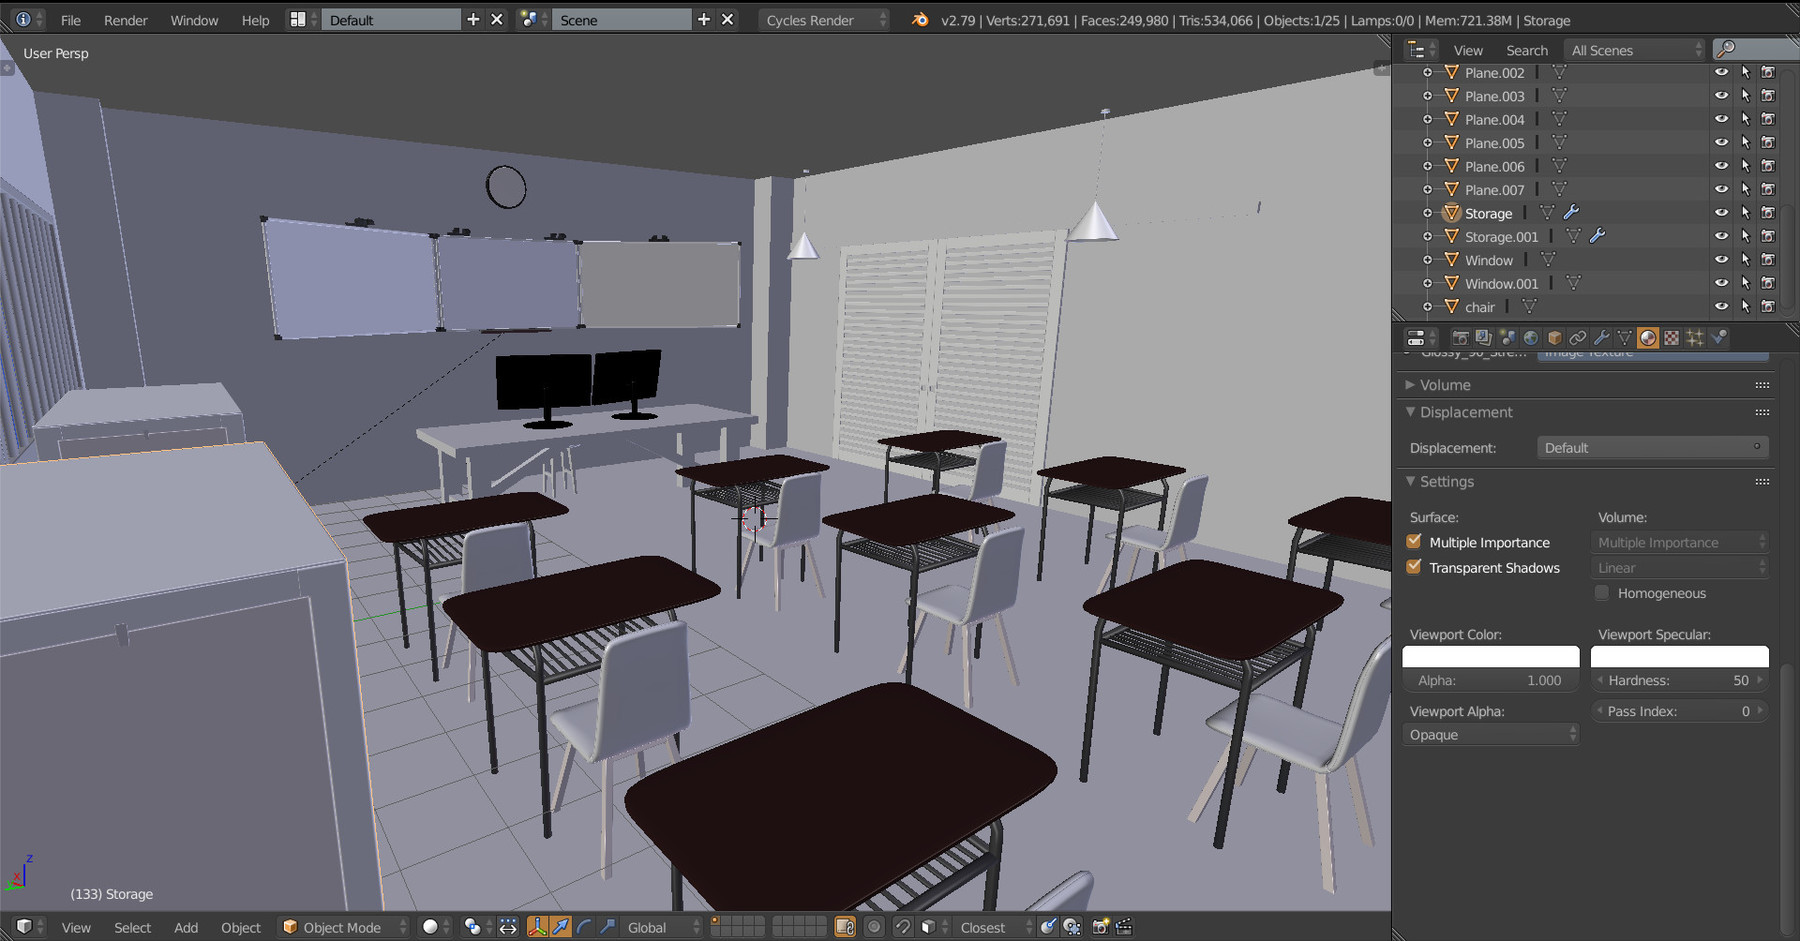Screen dimensions: 1800x941
Task: Open the Render menu in the top bar
Action: (x=125, y=20)
